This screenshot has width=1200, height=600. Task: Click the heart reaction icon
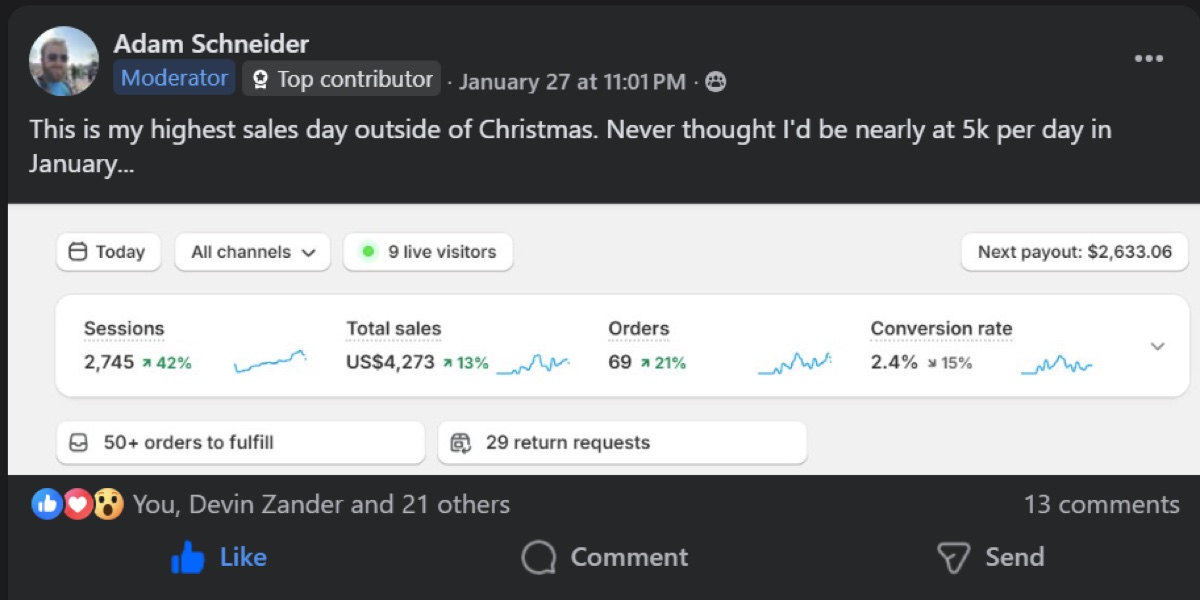coord(77,504)
